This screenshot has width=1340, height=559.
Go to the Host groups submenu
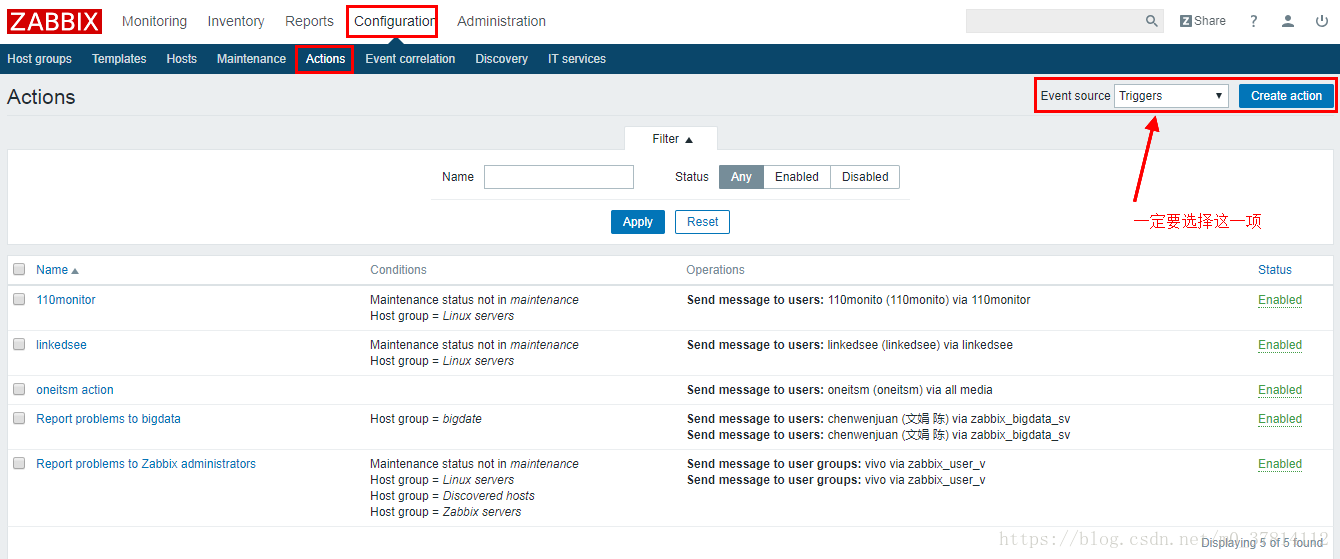click(x=39, y=59)
